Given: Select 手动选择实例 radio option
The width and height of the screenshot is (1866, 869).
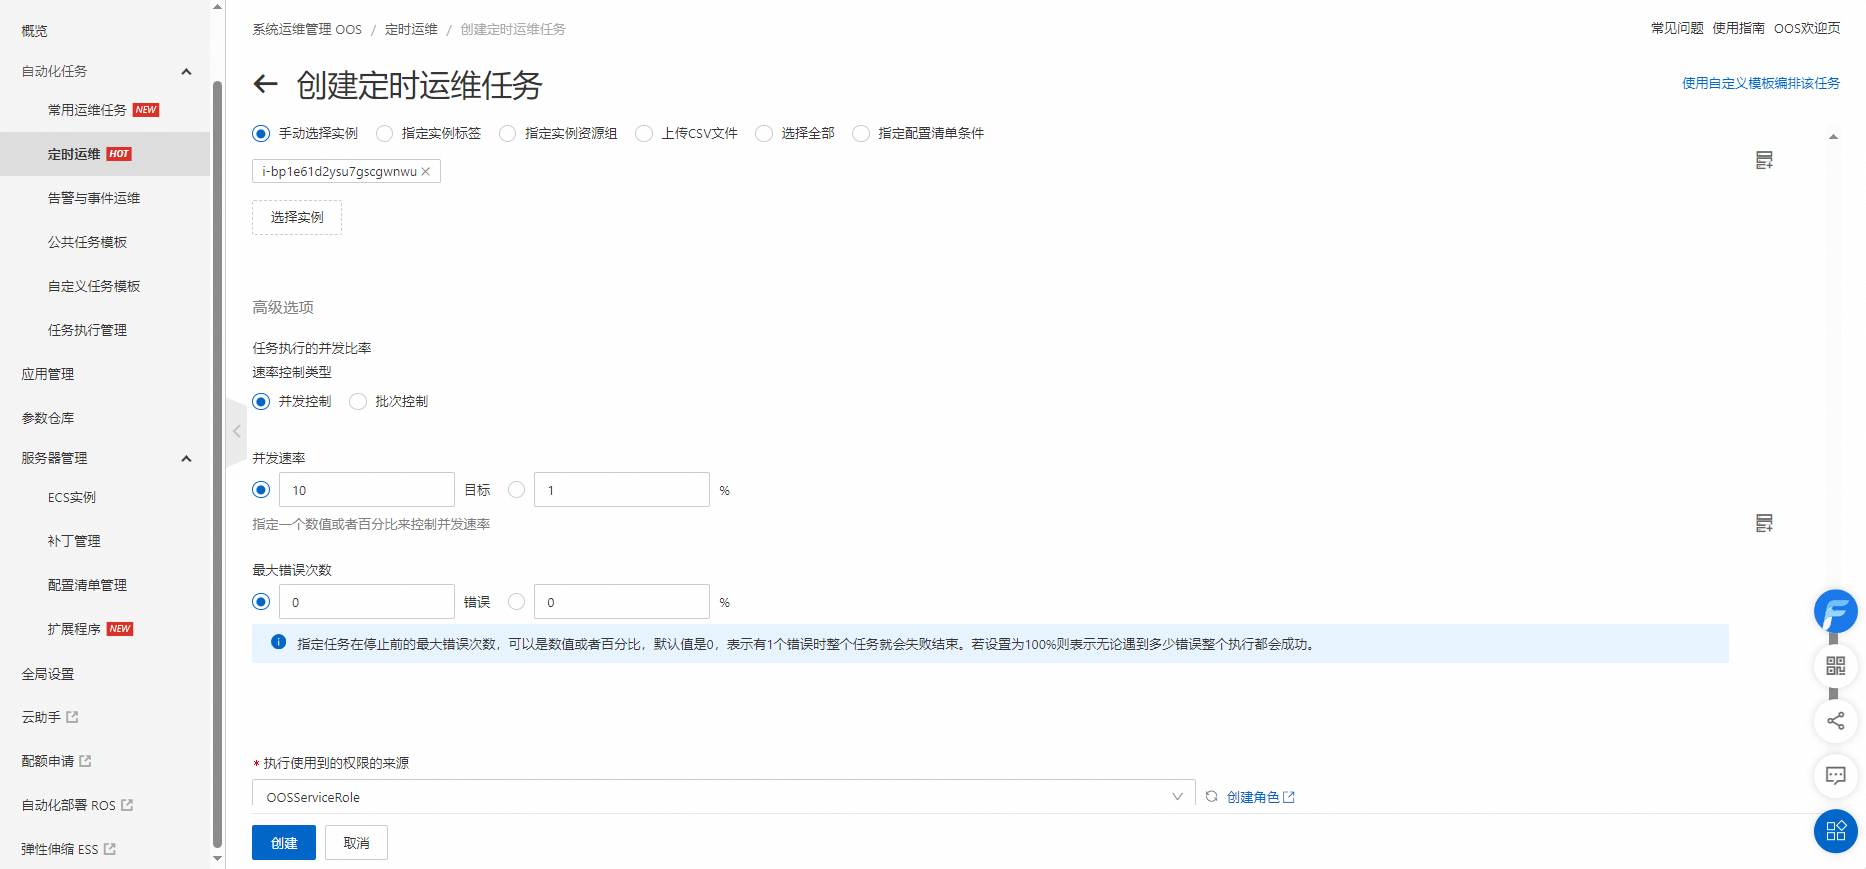Looking at the screenshot, I should (x=261, y=133).
